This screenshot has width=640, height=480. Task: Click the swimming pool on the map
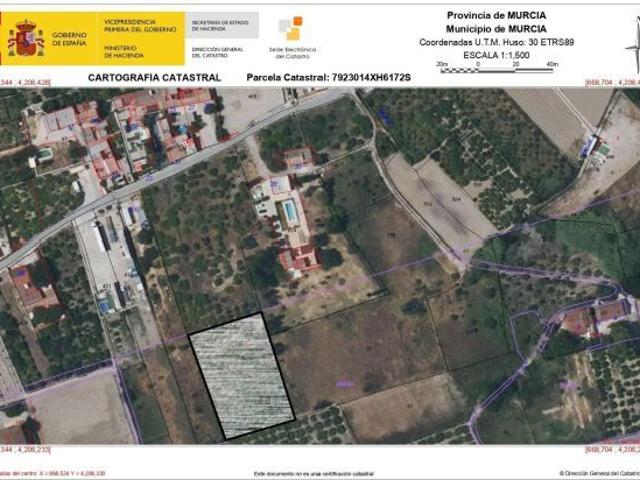click(x=290, y=211)
